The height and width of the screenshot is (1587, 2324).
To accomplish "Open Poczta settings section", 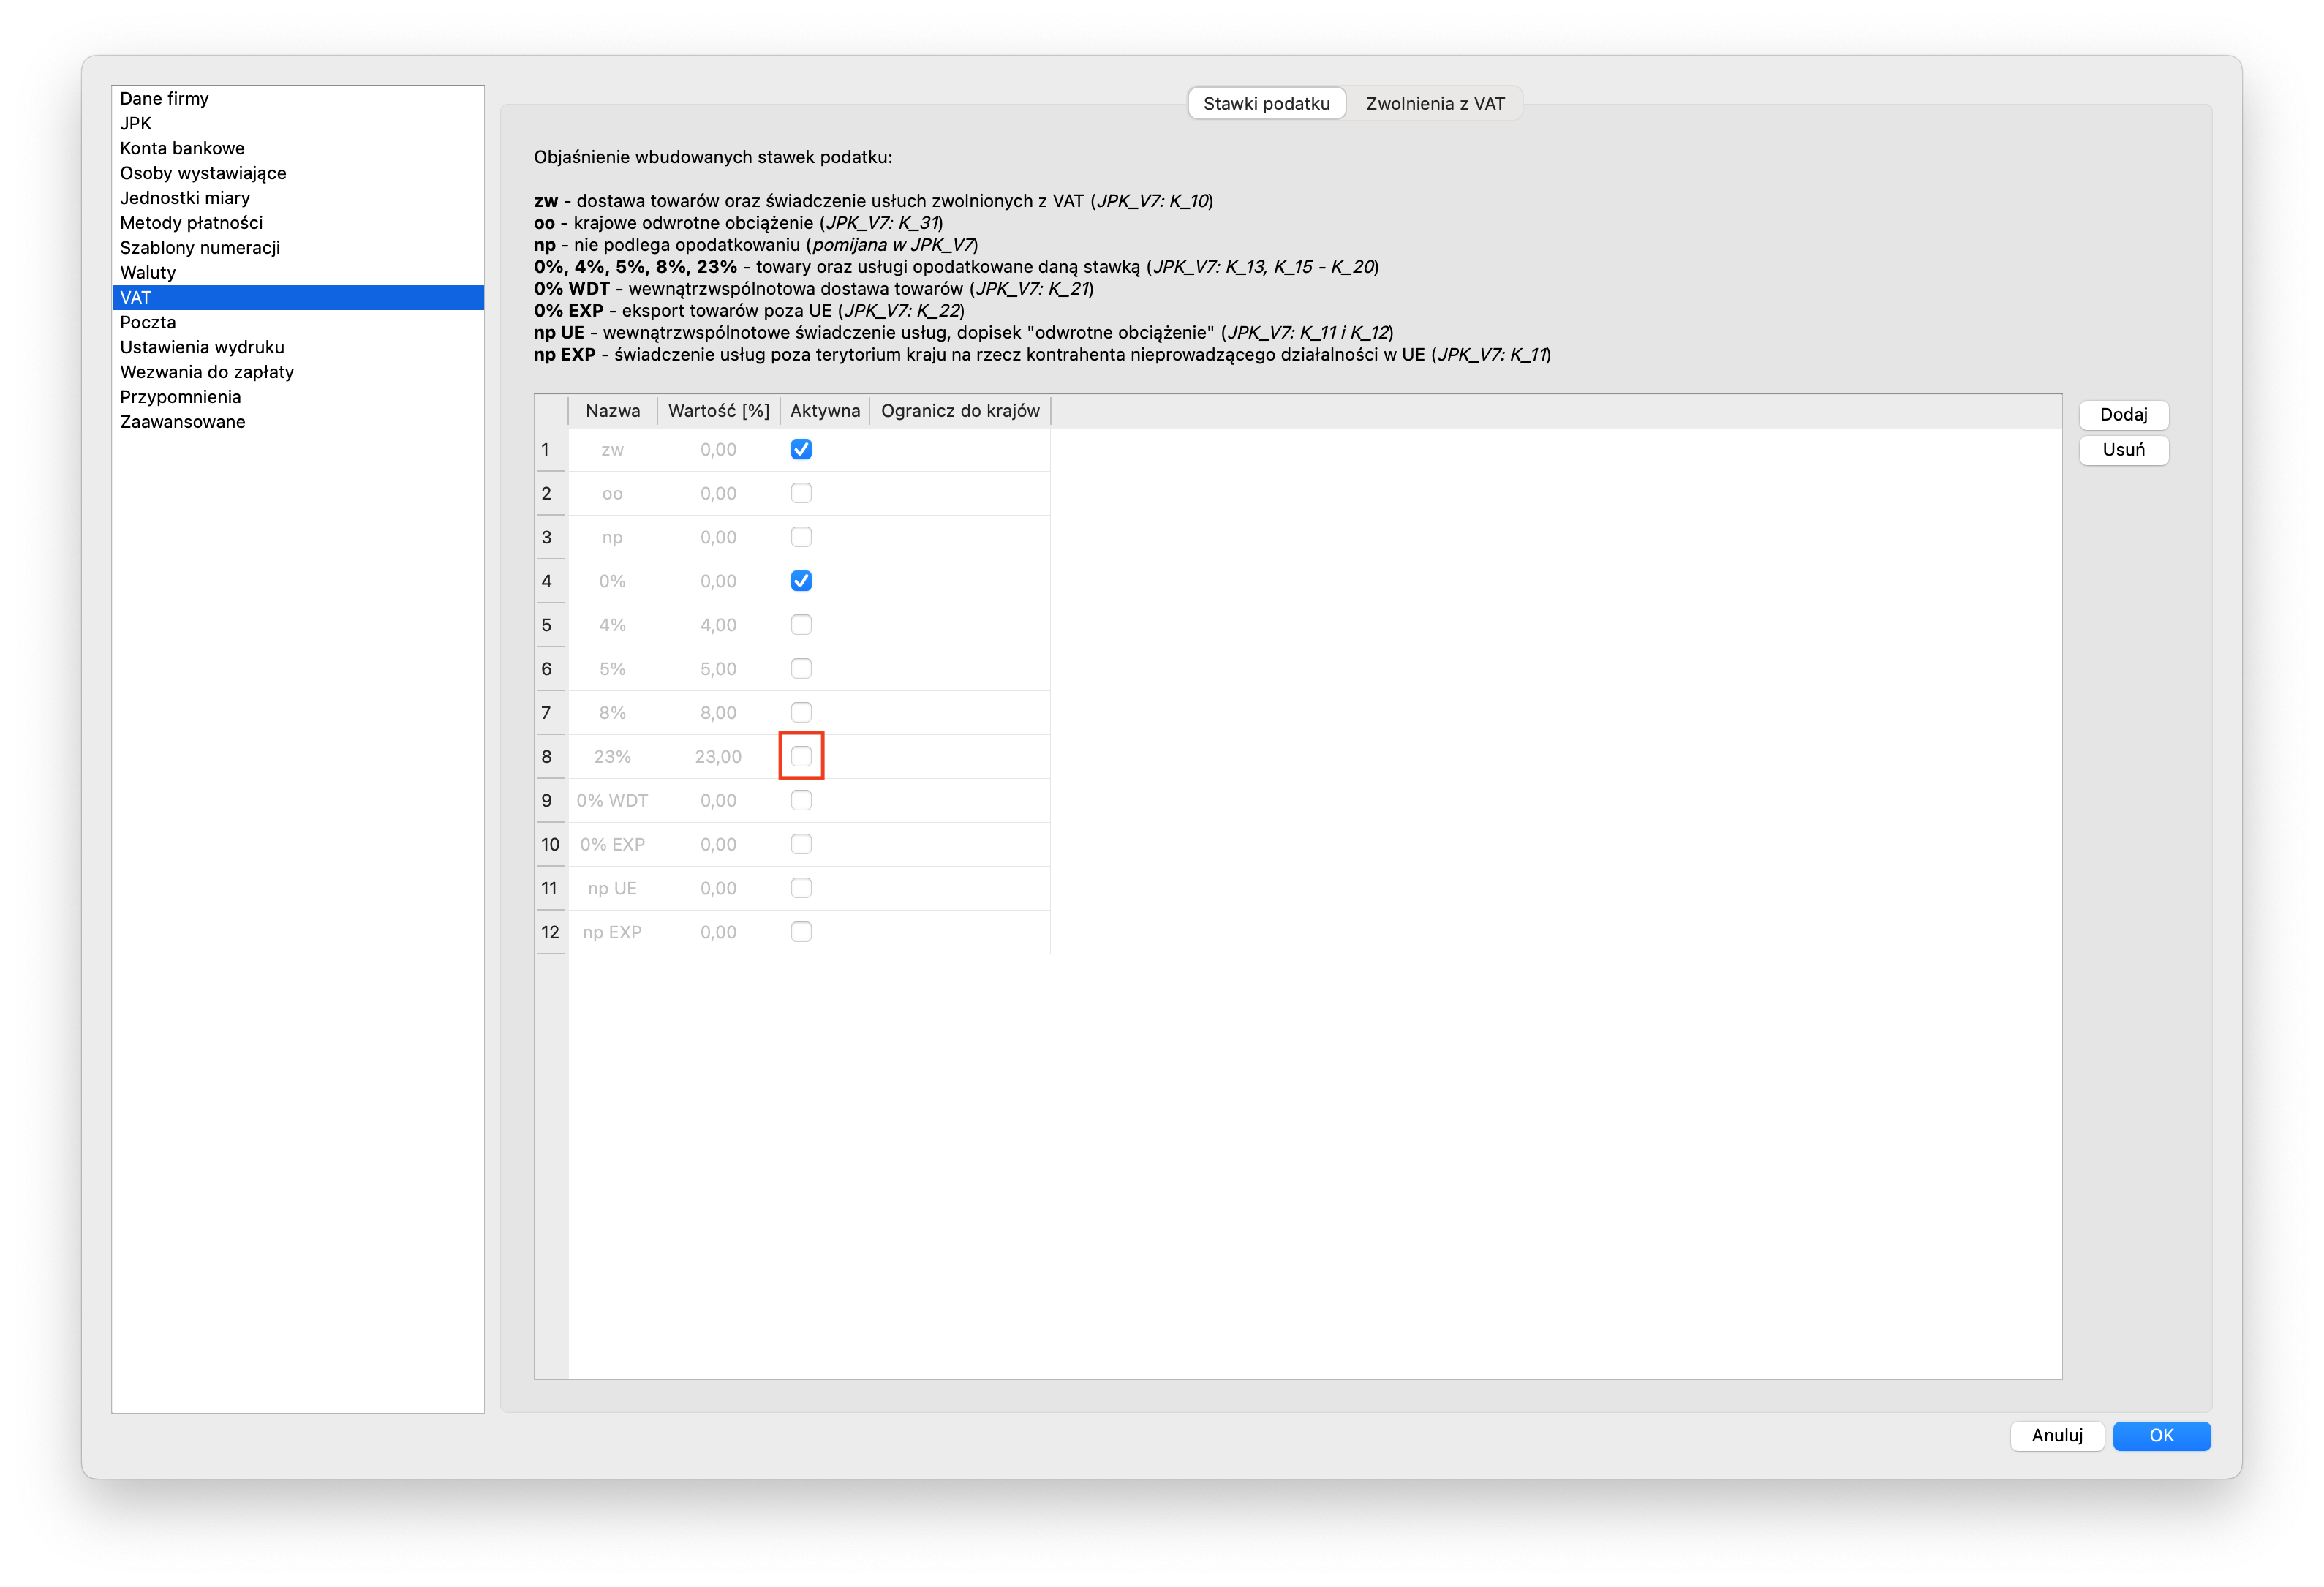I will click(x=298, y=323).
